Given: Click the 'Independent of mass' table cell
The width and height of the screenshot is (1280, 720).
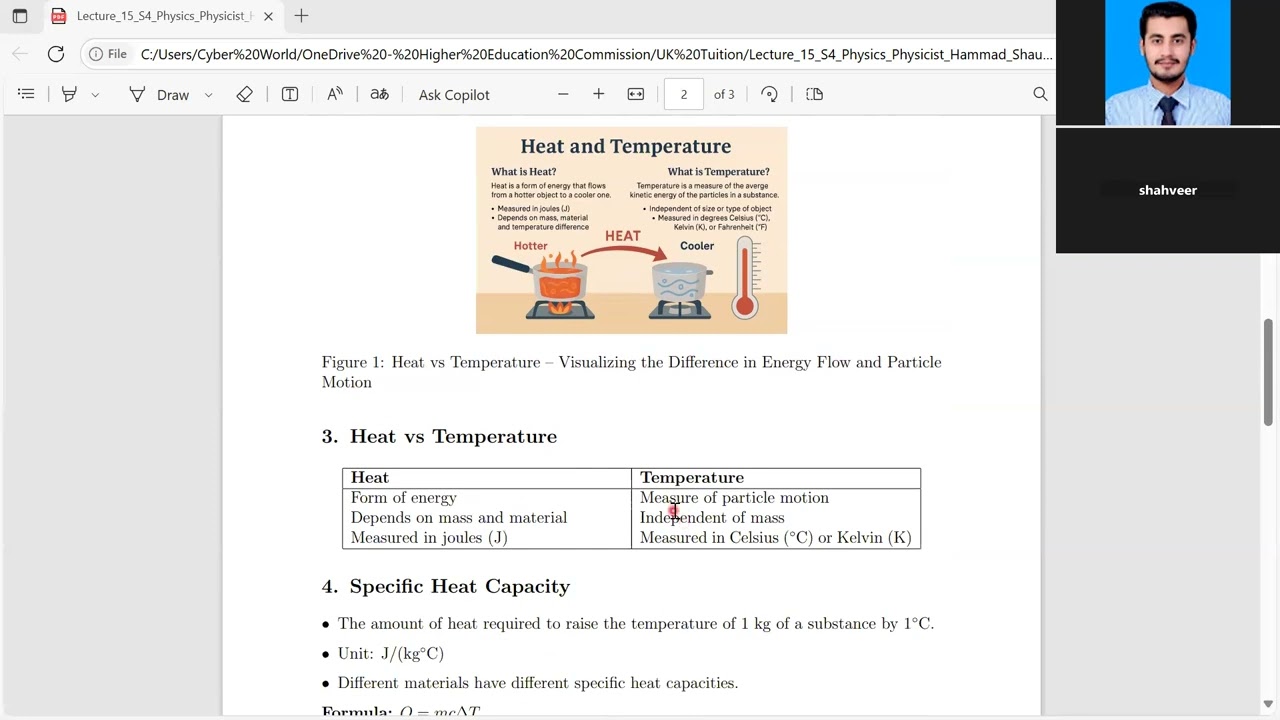Looking at the screenshot, I should point(712,517).
